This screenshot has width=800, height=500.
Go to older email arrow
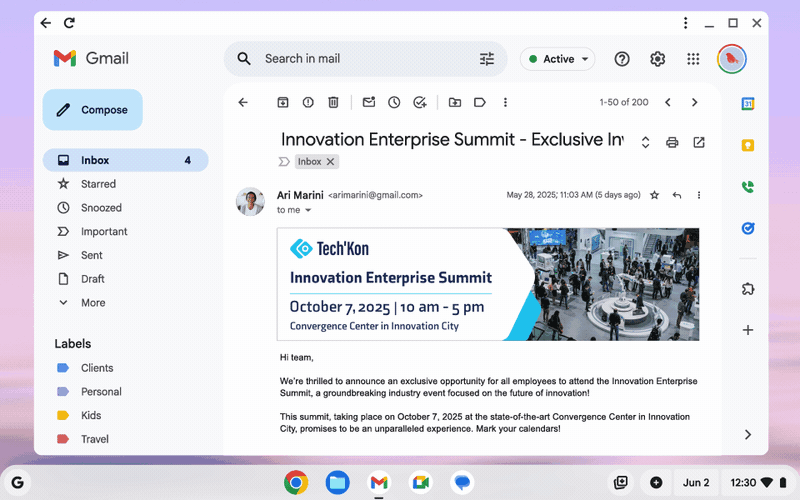pos(694,103)
